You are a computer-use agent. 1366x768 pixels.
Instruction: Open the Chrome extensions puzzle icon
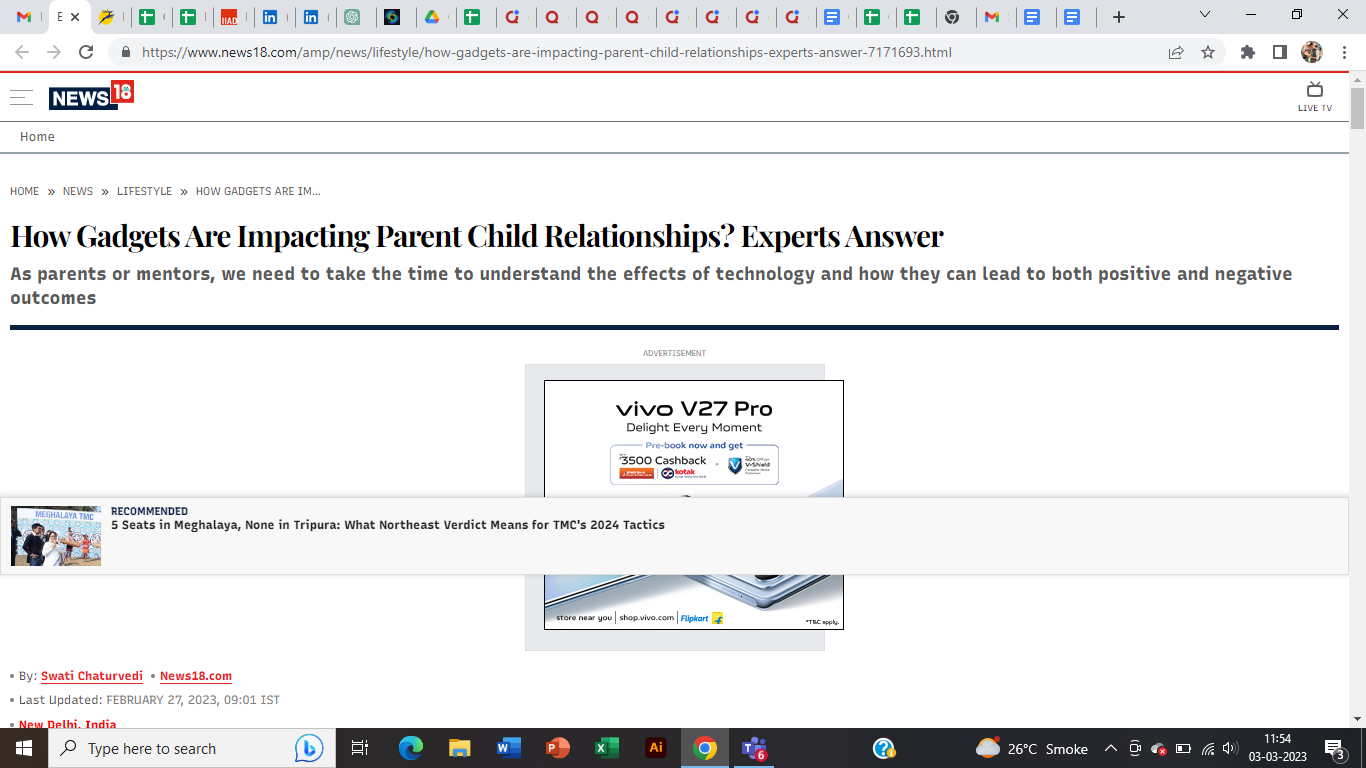[1248, 52]
